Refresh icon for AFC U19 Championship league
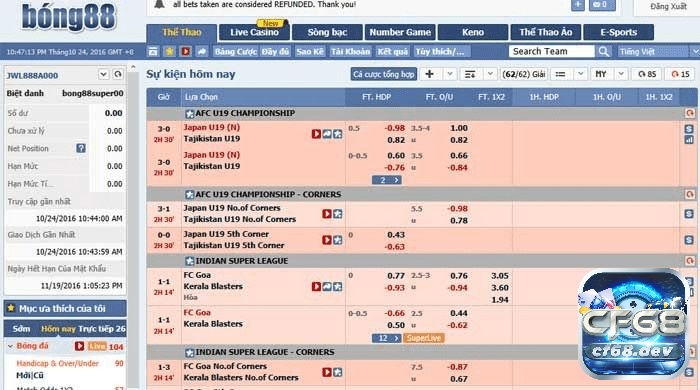 [690, 113]
